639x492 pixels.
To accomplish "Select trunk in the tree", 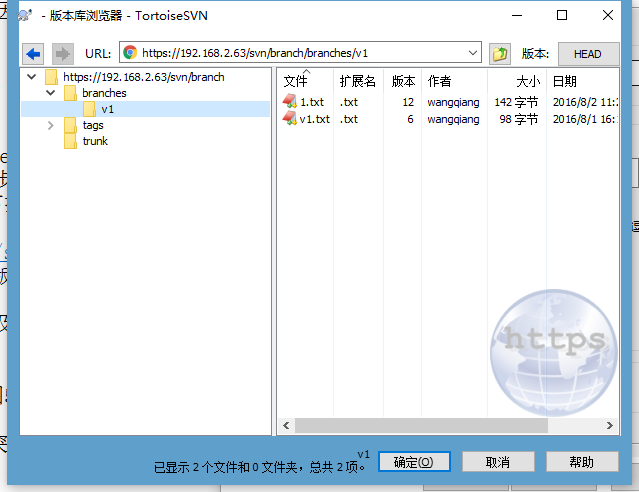I will click(x=95, y=141).
